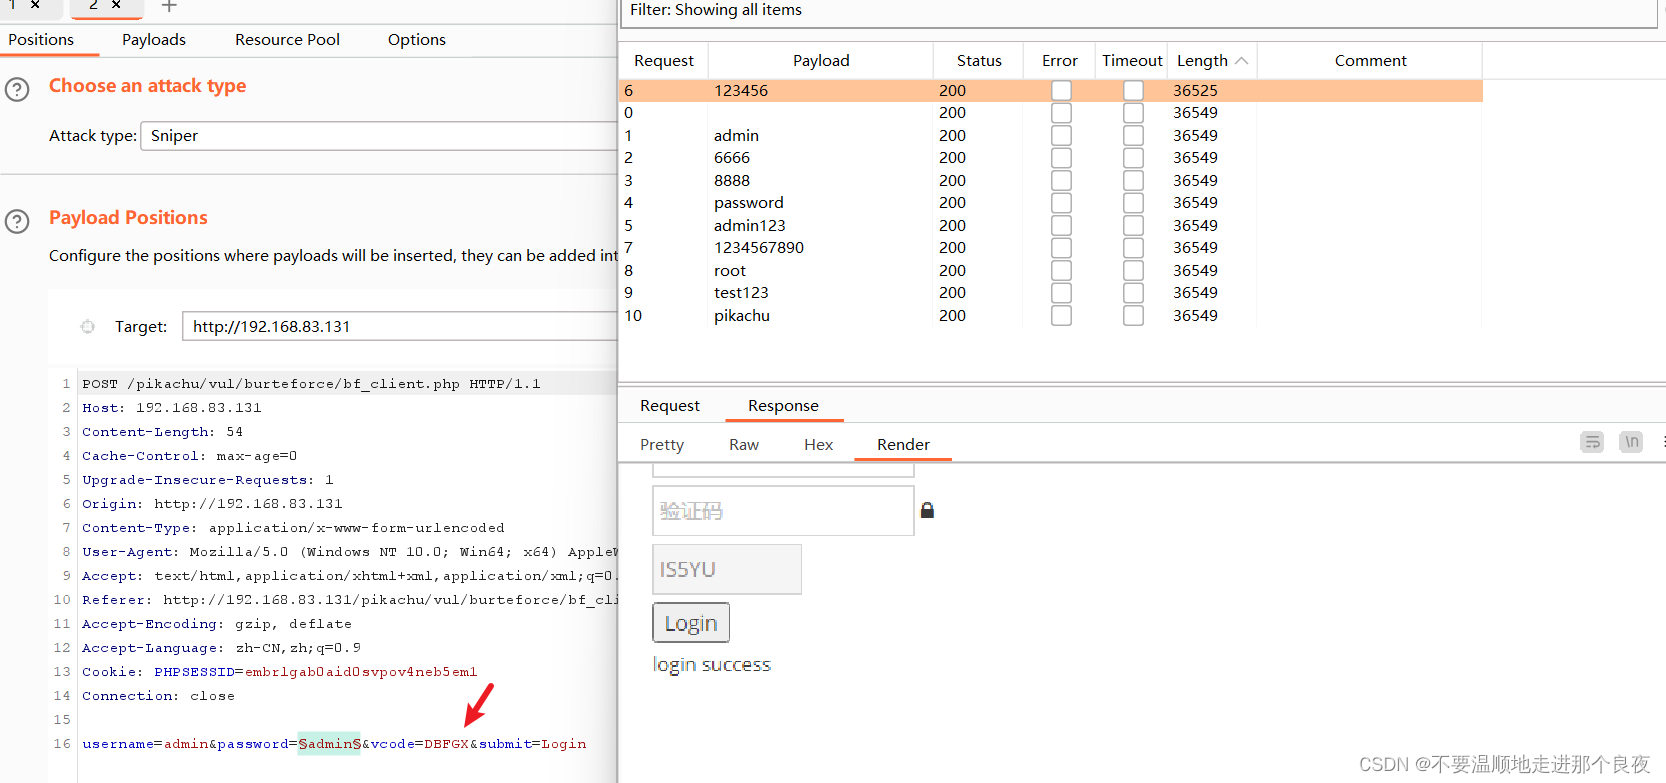Toggle Timeout checkbox for payload 6666
This screenshot has width=1666, height=783.
coord(1133,158)
